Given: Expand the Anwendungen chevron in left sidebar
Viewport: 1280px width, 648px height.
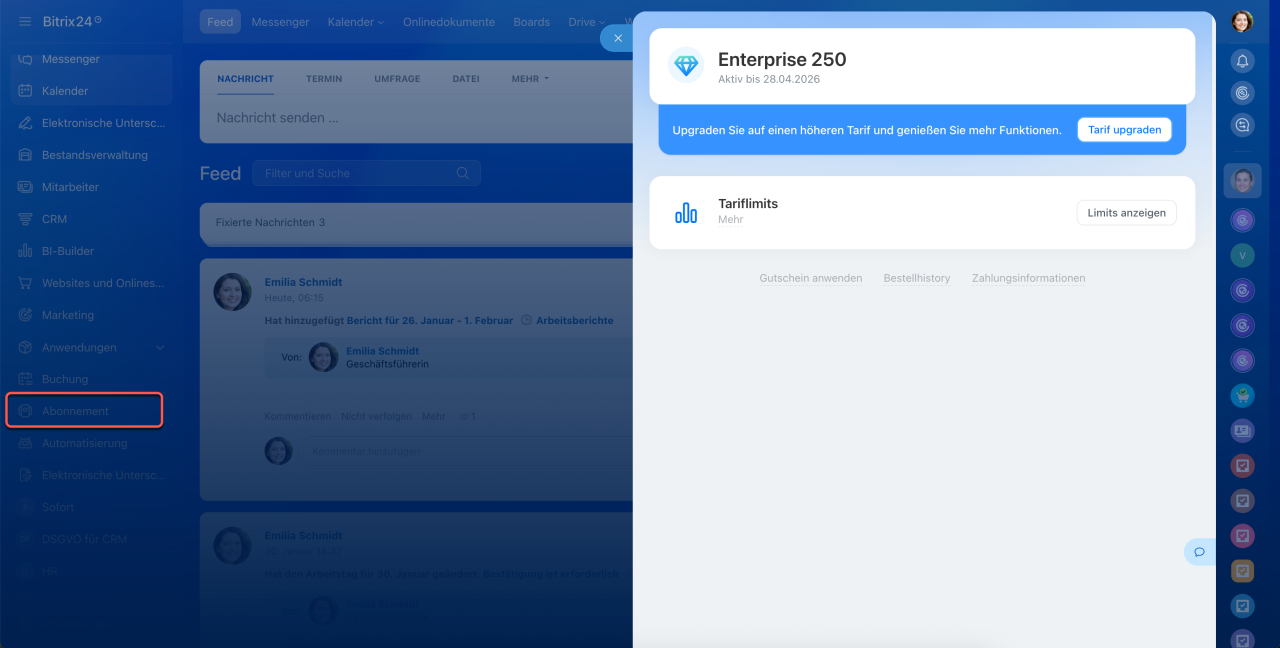Looking at the screenshot, I should pos(160,347).
